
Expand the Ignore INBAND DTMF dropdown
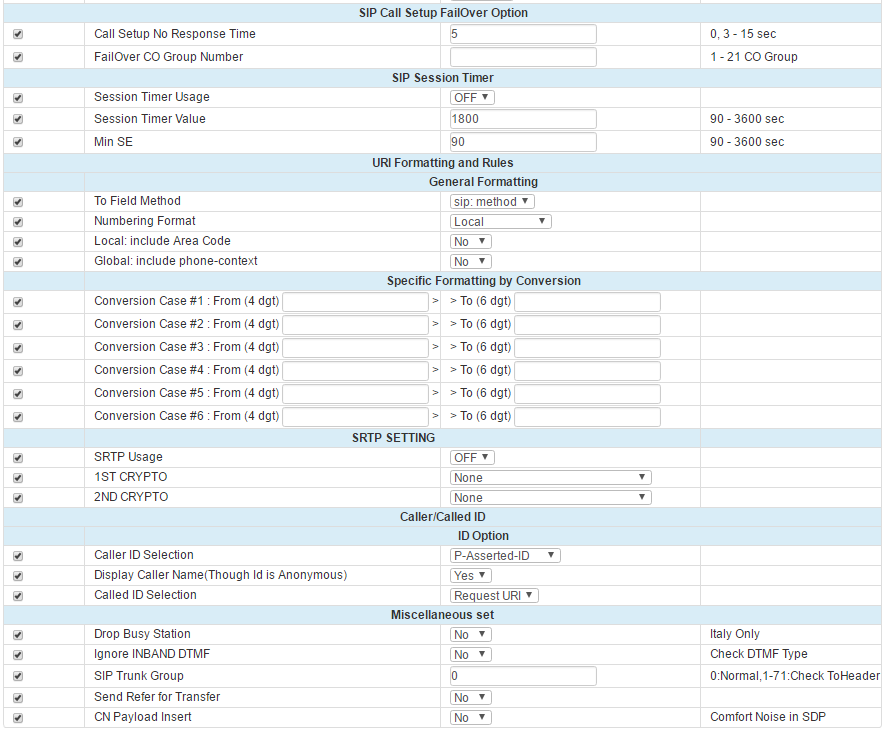pos(471,655)
